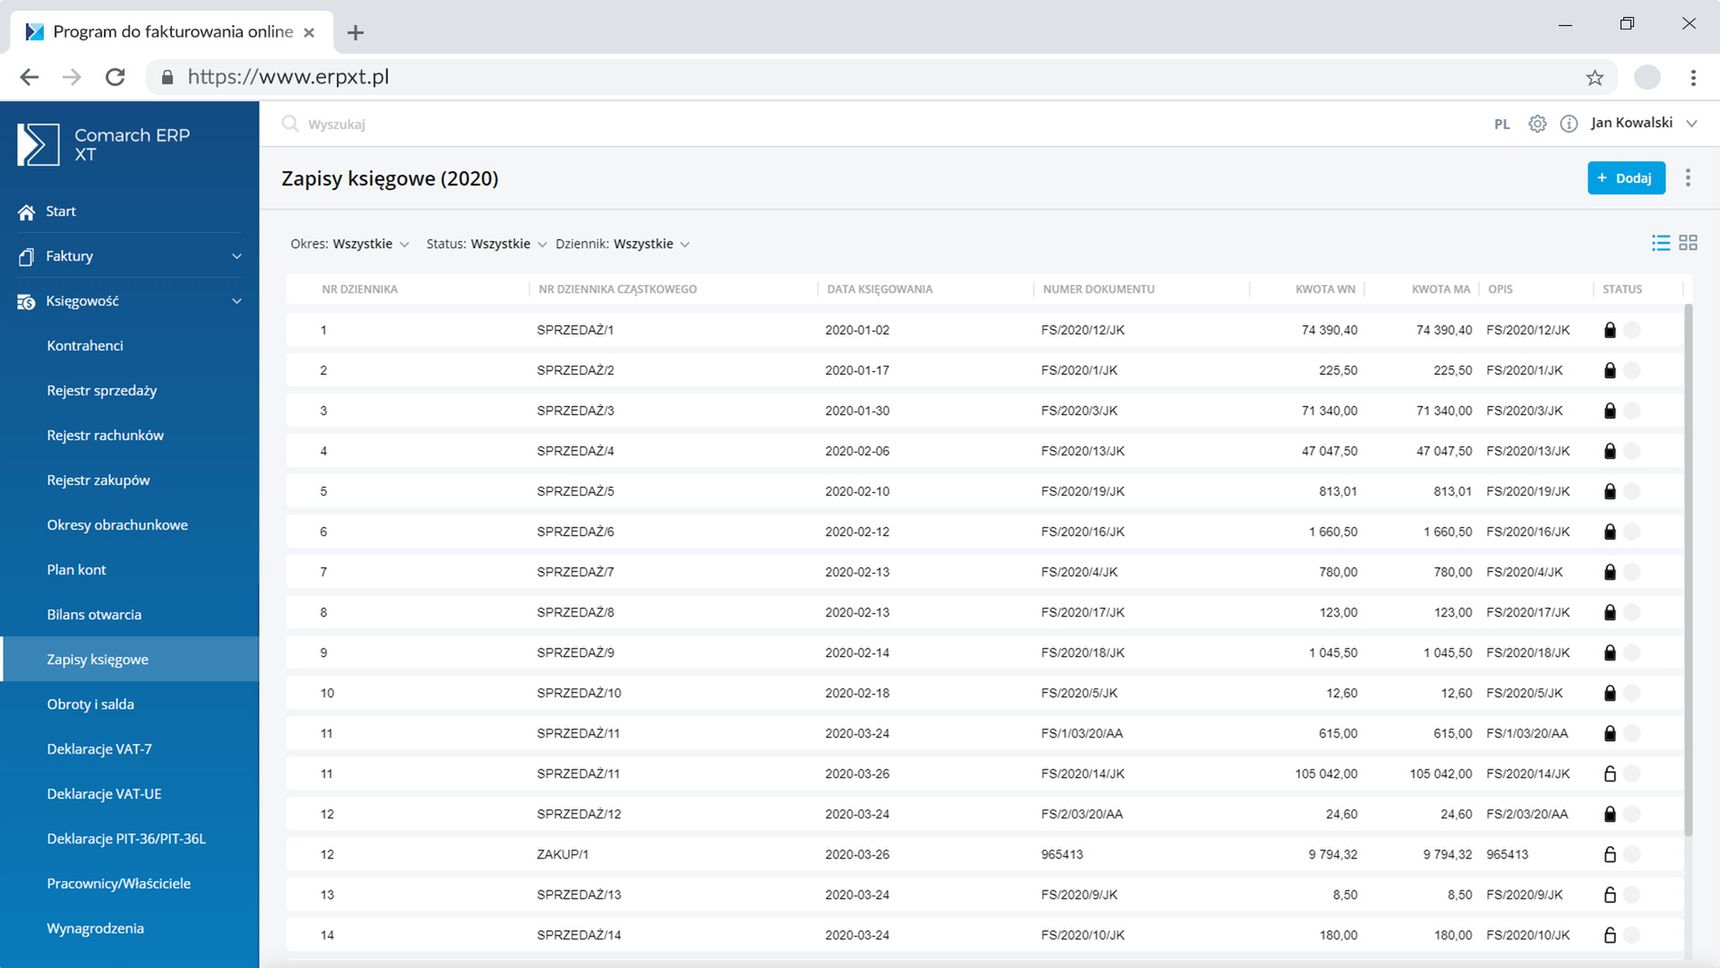Open the Okres filter dropdown
This screenshot has height=968, width=1720.
[350, 244]
